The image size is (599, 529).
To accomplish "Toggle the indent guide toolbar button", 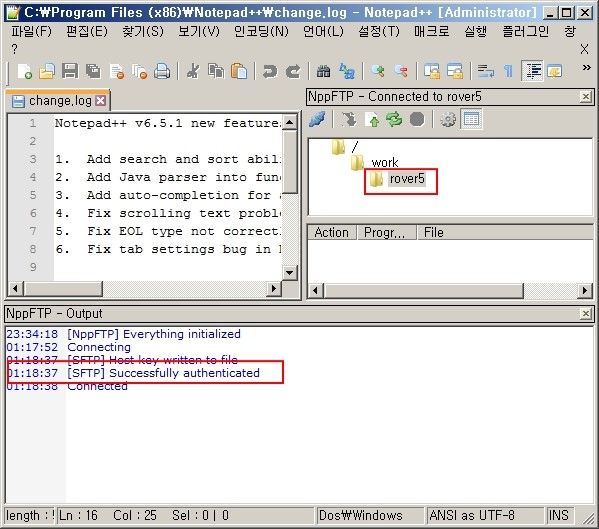I will coord(532,71).
